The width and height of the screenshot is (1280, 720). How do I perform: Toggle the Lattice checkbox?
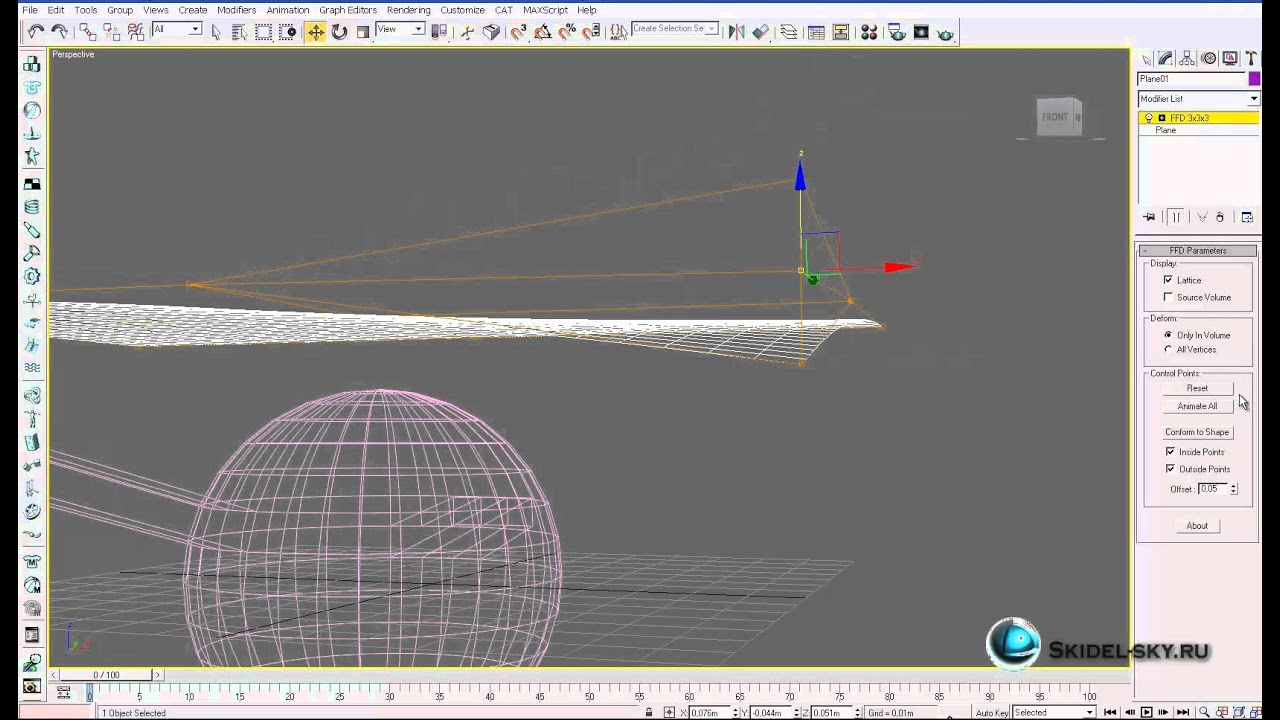(1168, 280)
